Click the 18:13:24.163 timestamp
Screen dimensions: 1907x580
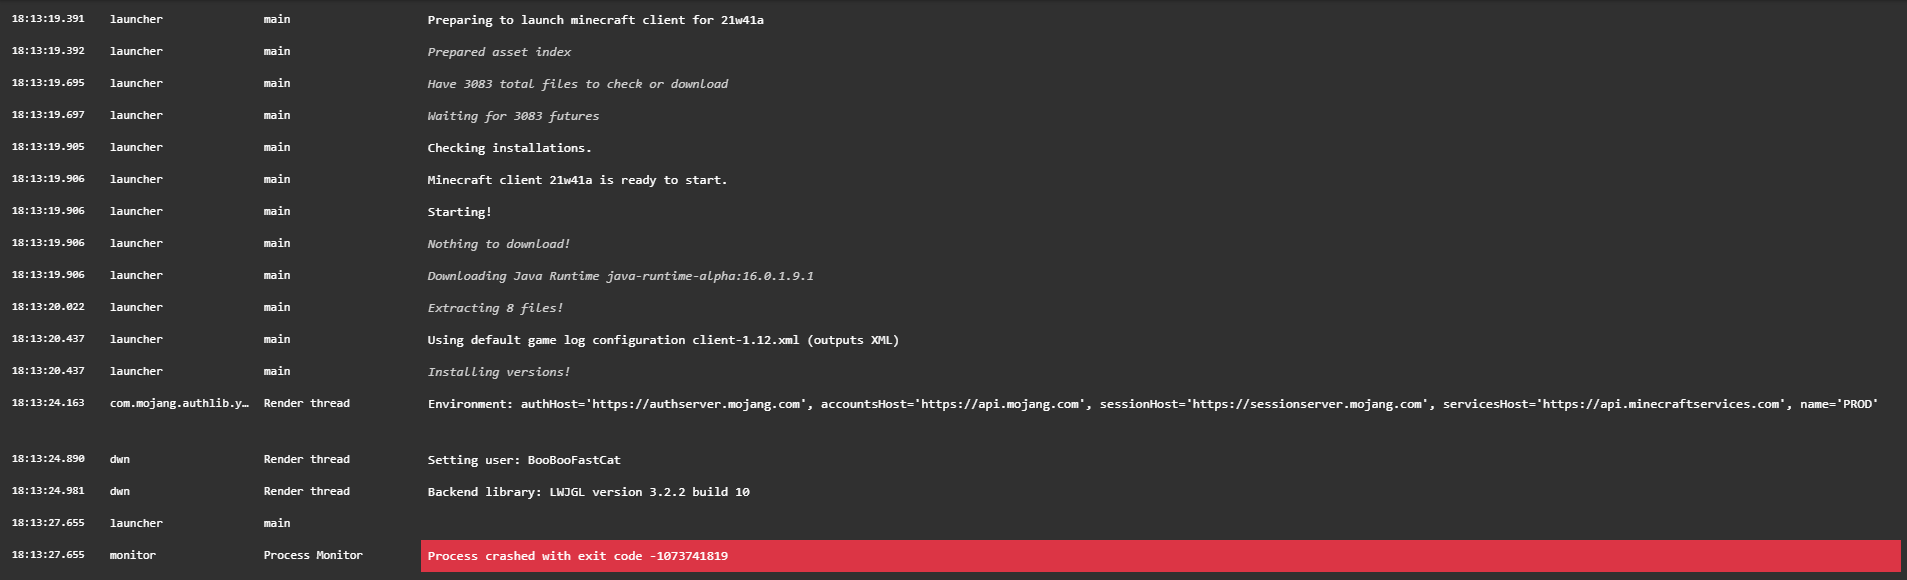[48, 403]
